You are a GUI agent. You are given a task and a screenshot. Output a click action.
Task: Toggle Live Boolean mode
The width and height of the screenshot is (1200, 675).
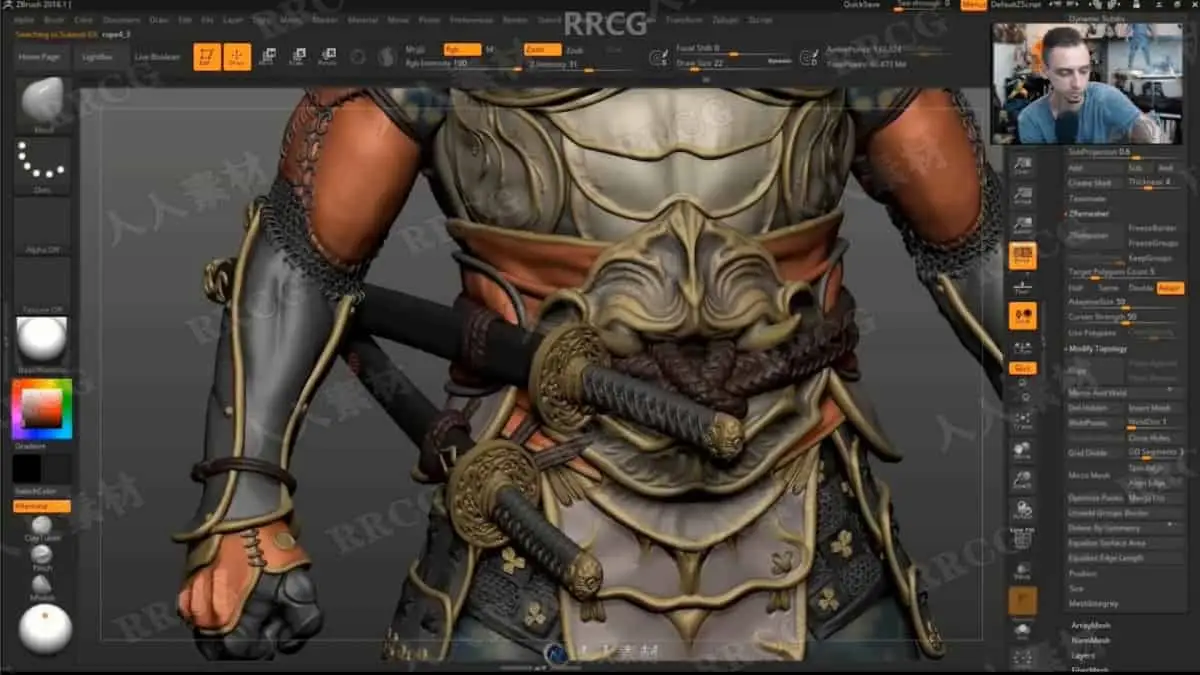157,57
